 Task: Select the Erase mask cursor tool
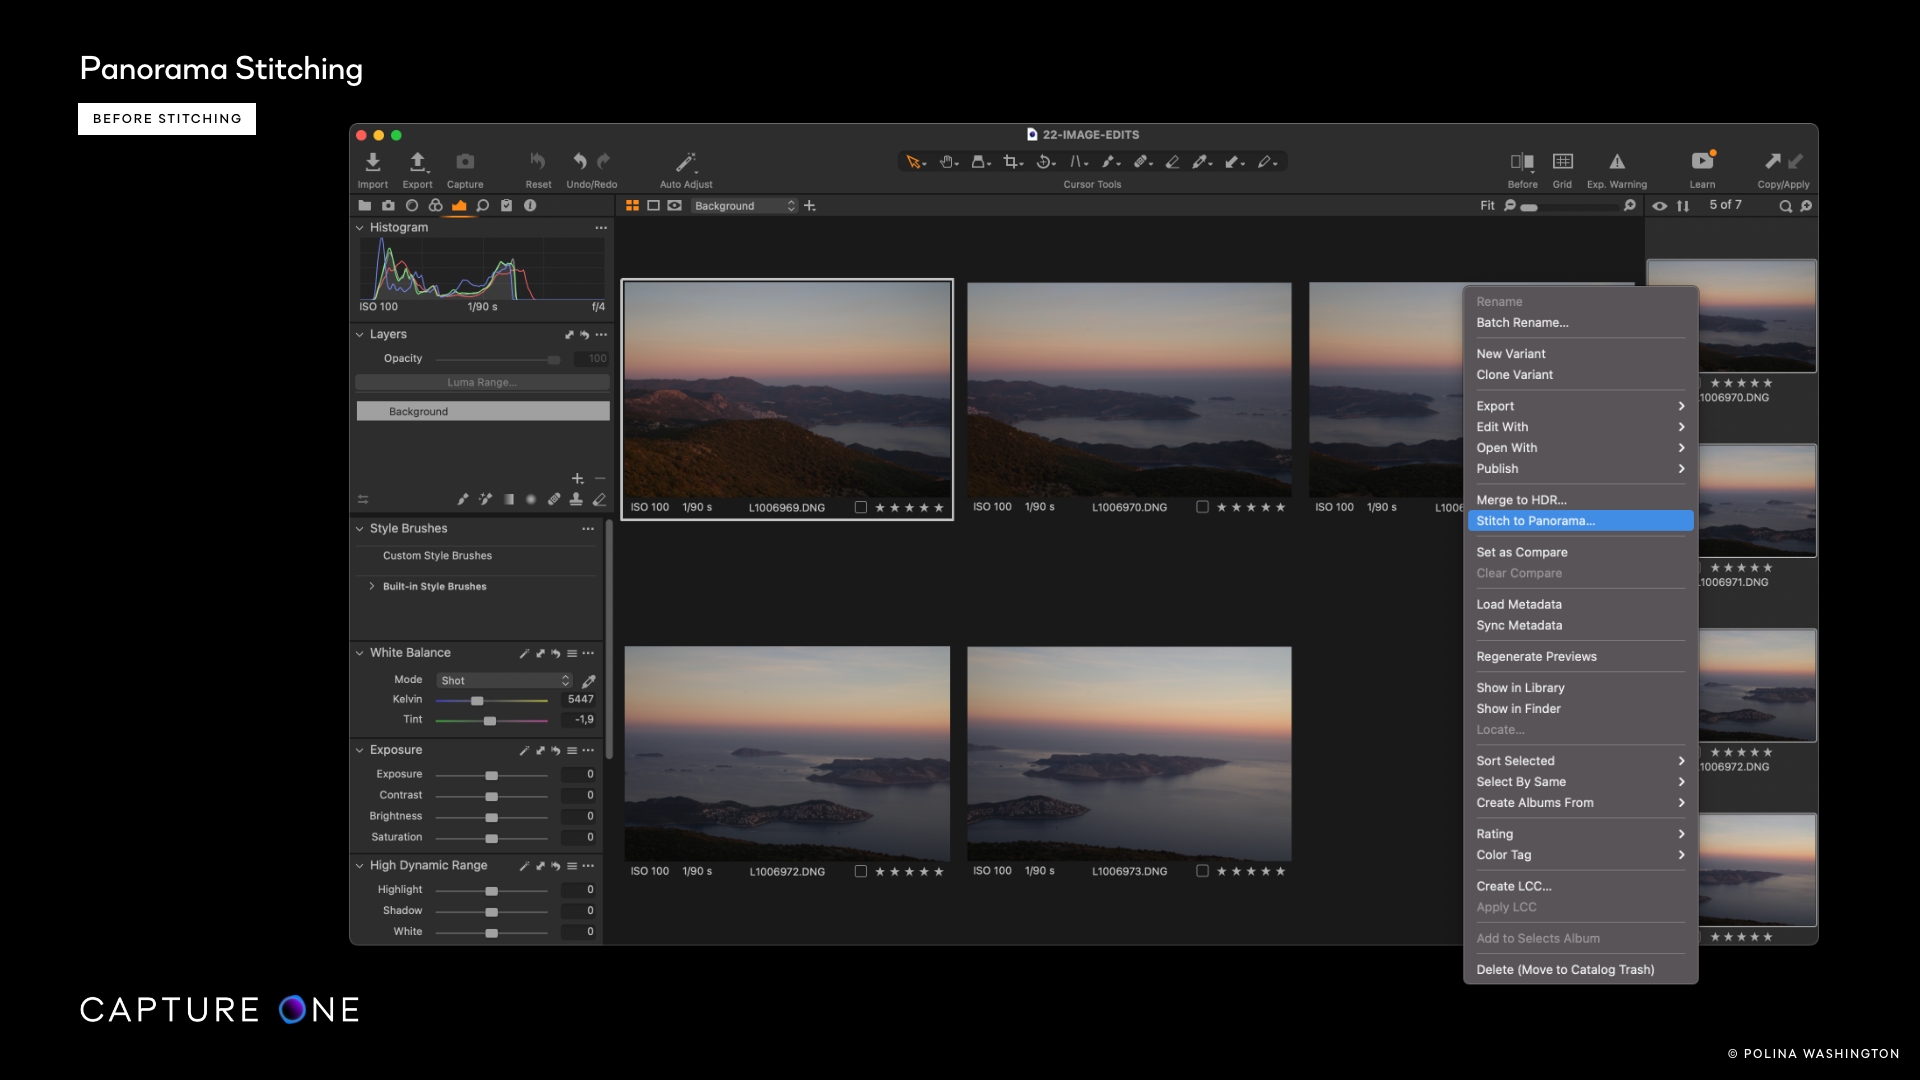click(x=1172, y=161)
